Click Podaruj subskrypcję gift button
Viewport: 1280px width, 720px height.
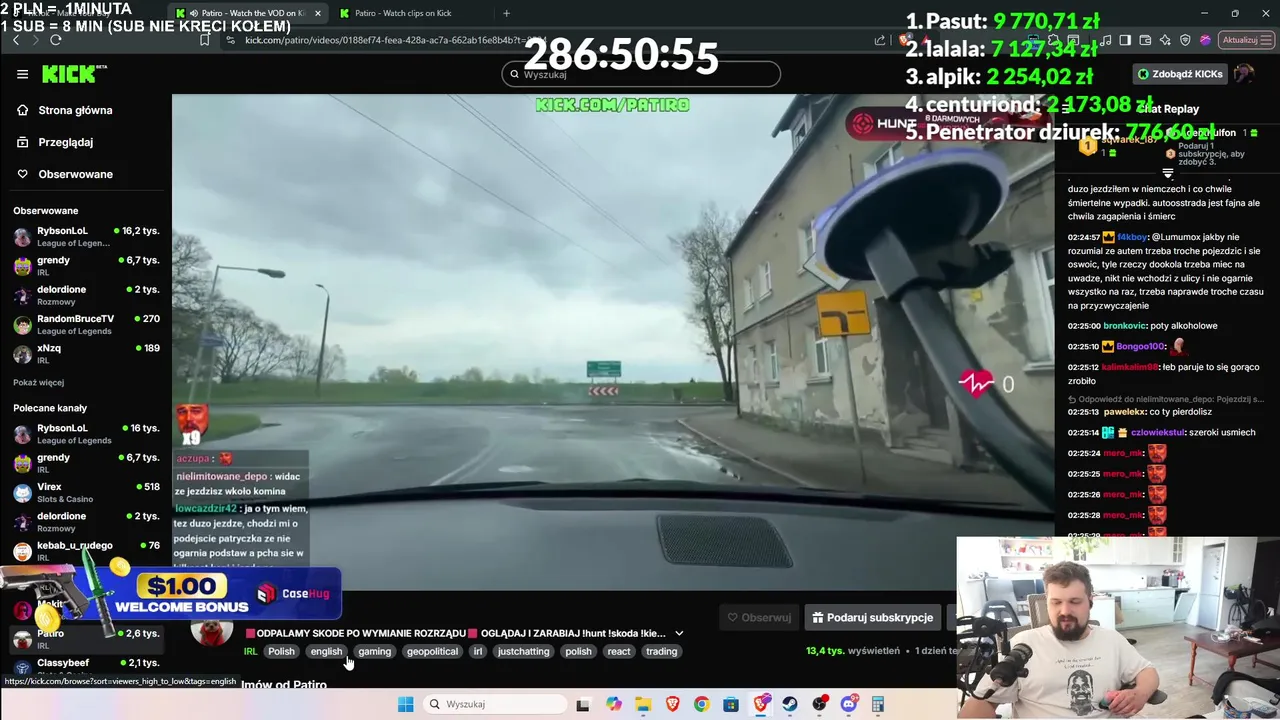872,617
